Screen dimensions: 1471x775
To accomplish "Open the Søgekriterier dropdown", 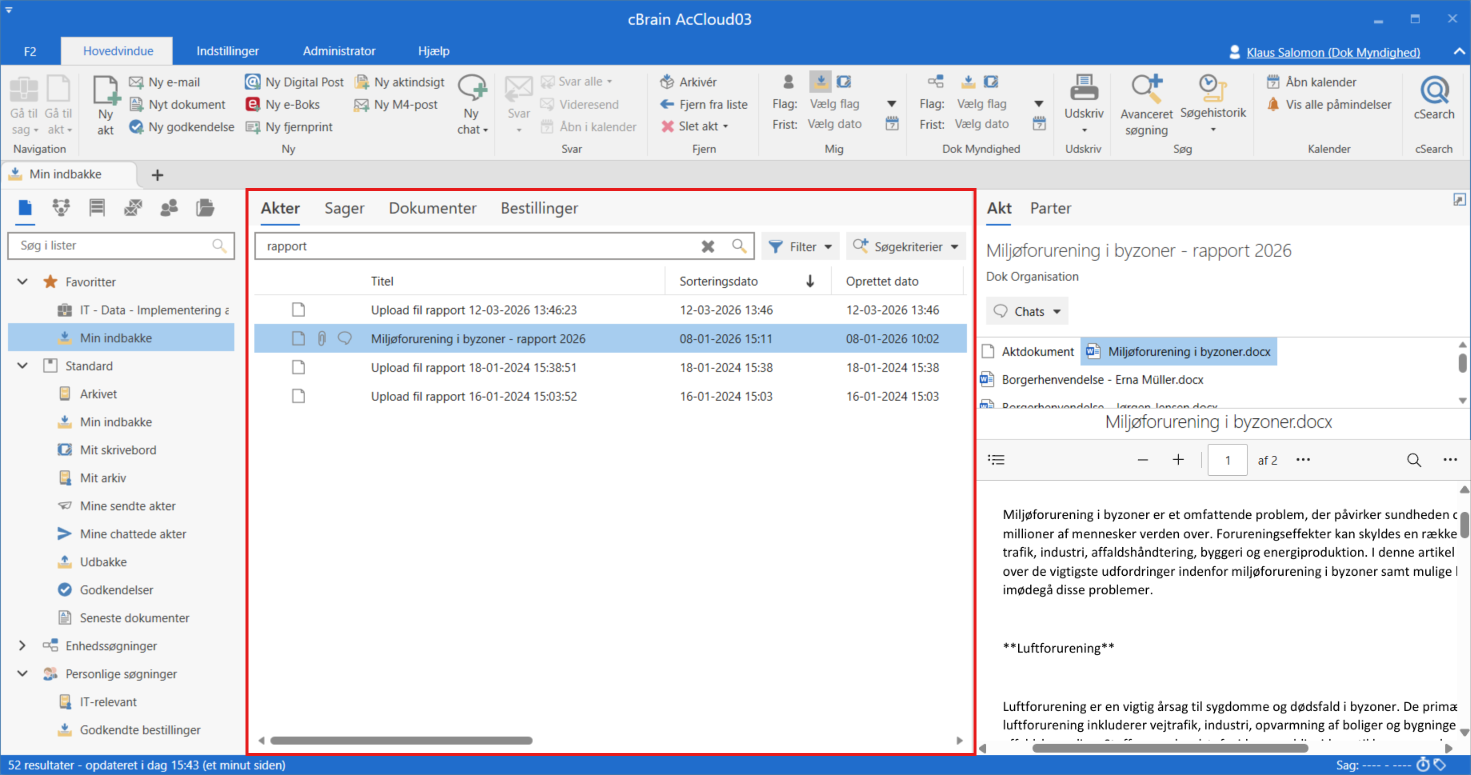I will tap(906, 246).
